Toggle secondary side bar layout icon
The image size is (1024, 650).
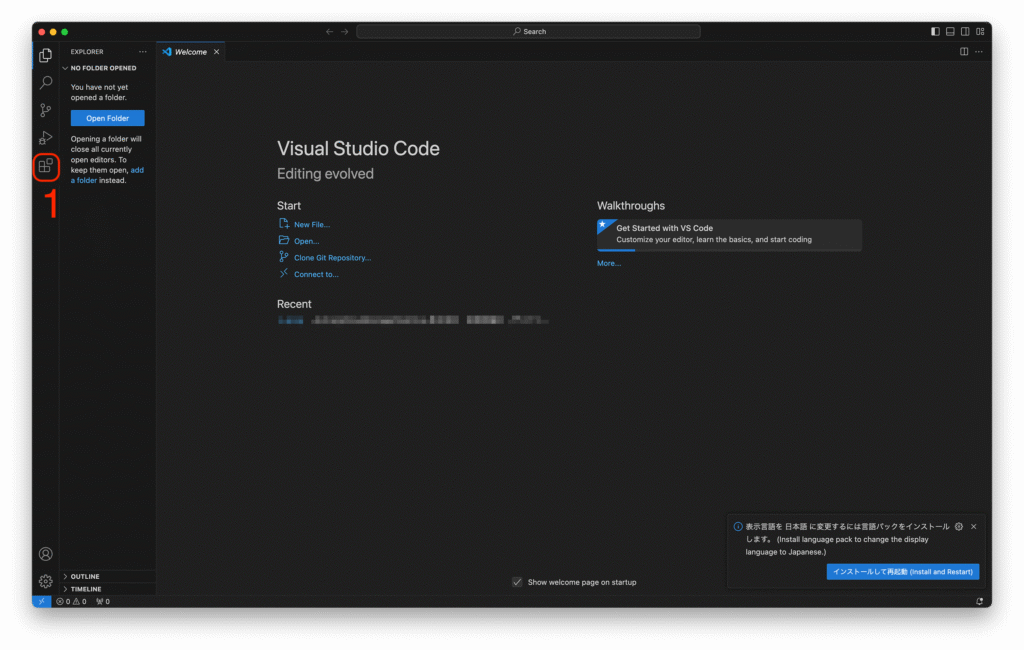965,31
